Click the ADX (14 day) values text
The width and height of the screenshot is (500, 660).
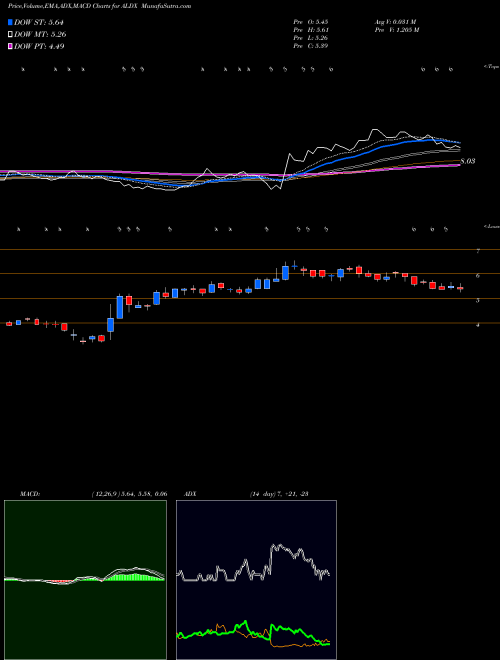[278, 494]
